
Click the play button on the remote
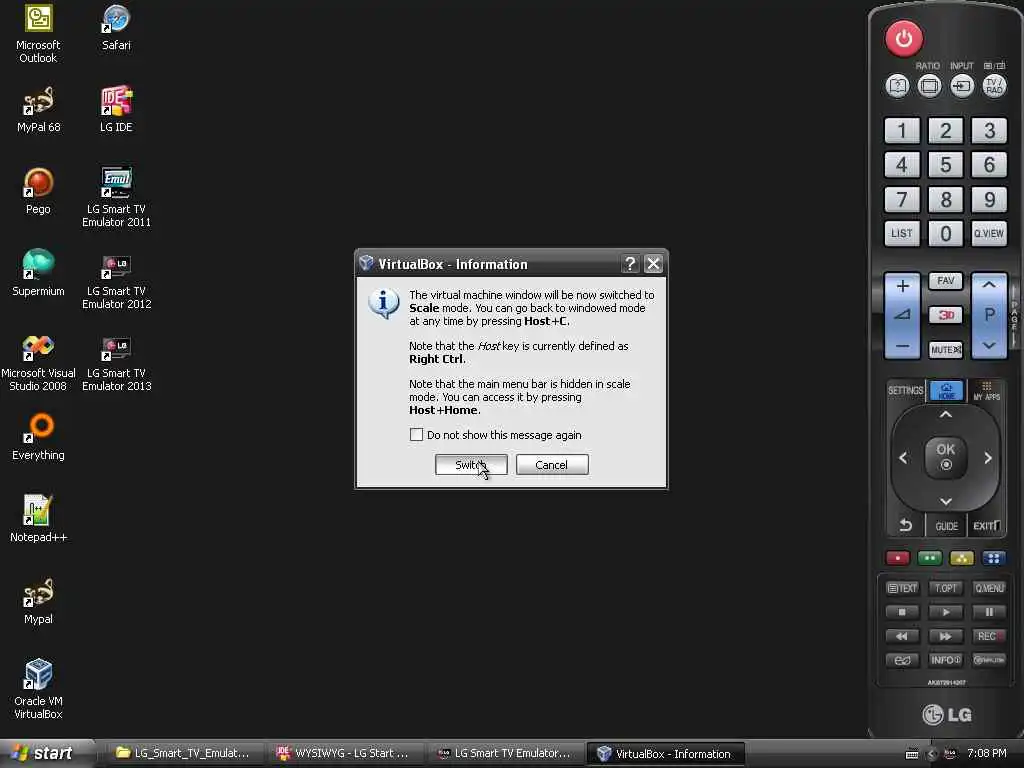tap(946, 612)
